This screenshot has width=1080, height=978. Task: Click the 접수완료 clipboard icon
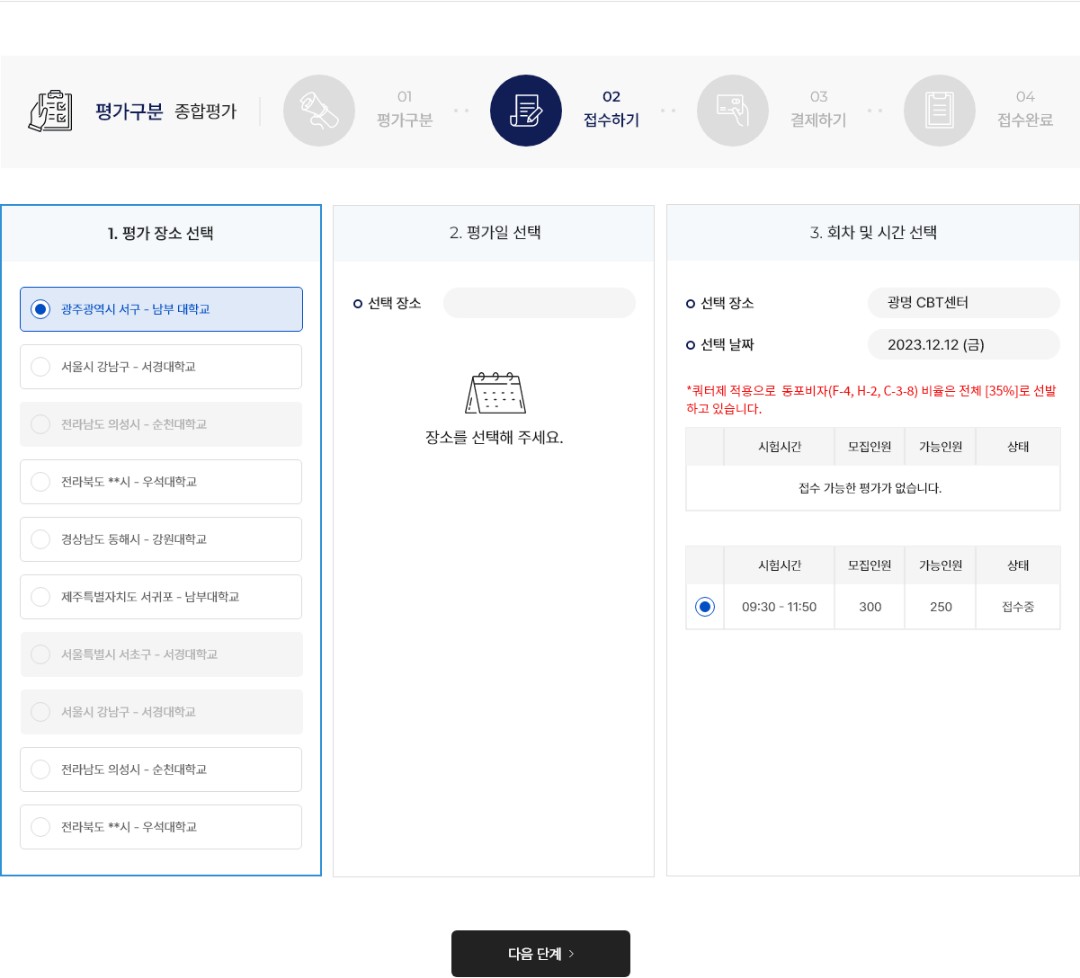[939, 110]
